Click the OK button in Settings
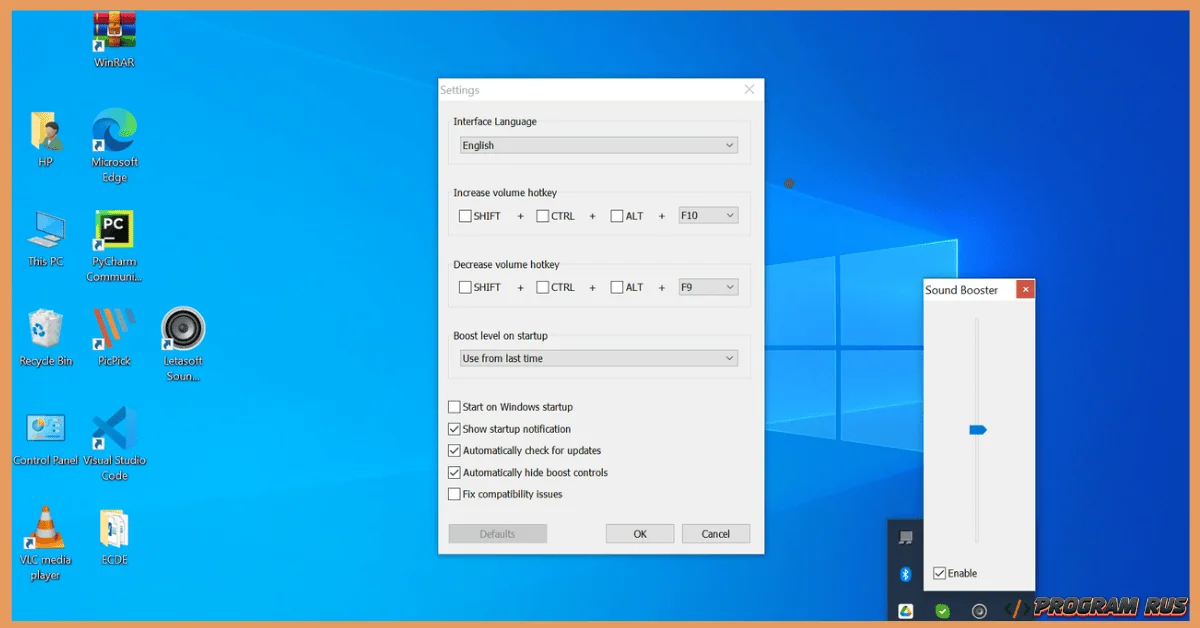The image size is (1200, 628). coord(640,534)
